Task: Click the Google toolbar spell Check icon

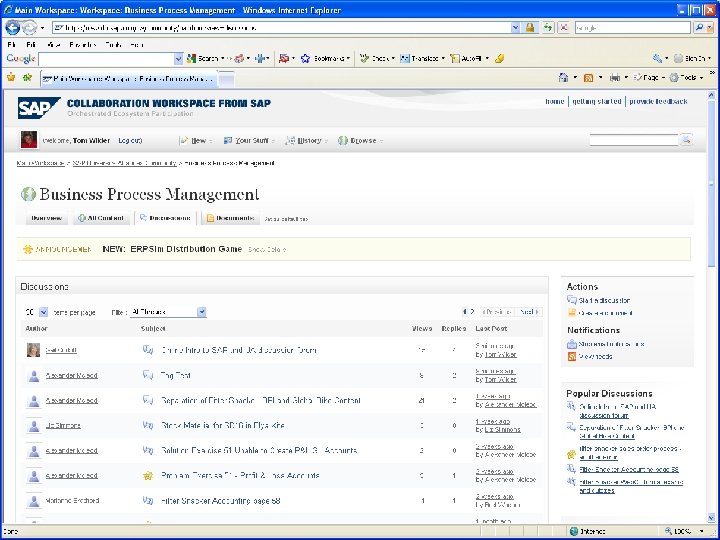Action: click(x=365, y=58)
